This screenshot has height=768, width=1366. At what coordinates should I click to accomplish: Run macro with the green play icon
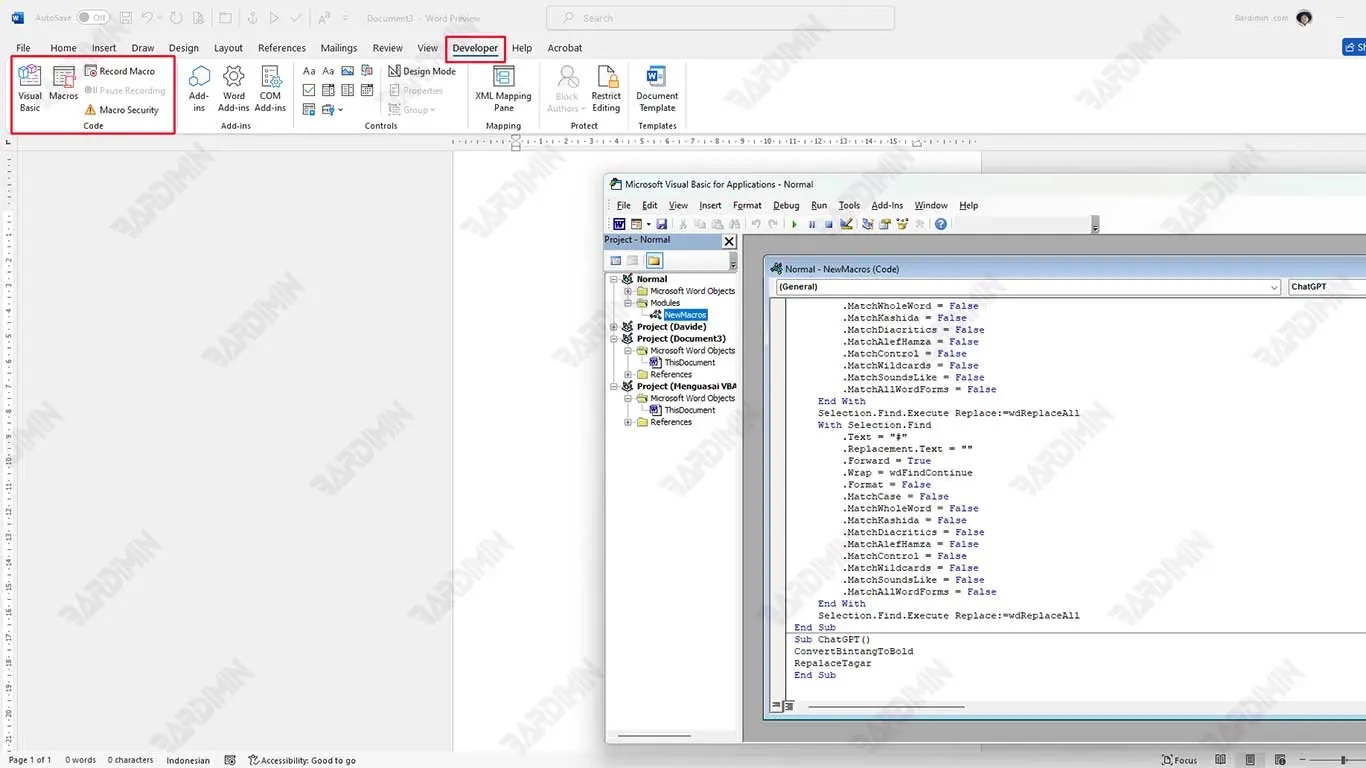point(794,224)
